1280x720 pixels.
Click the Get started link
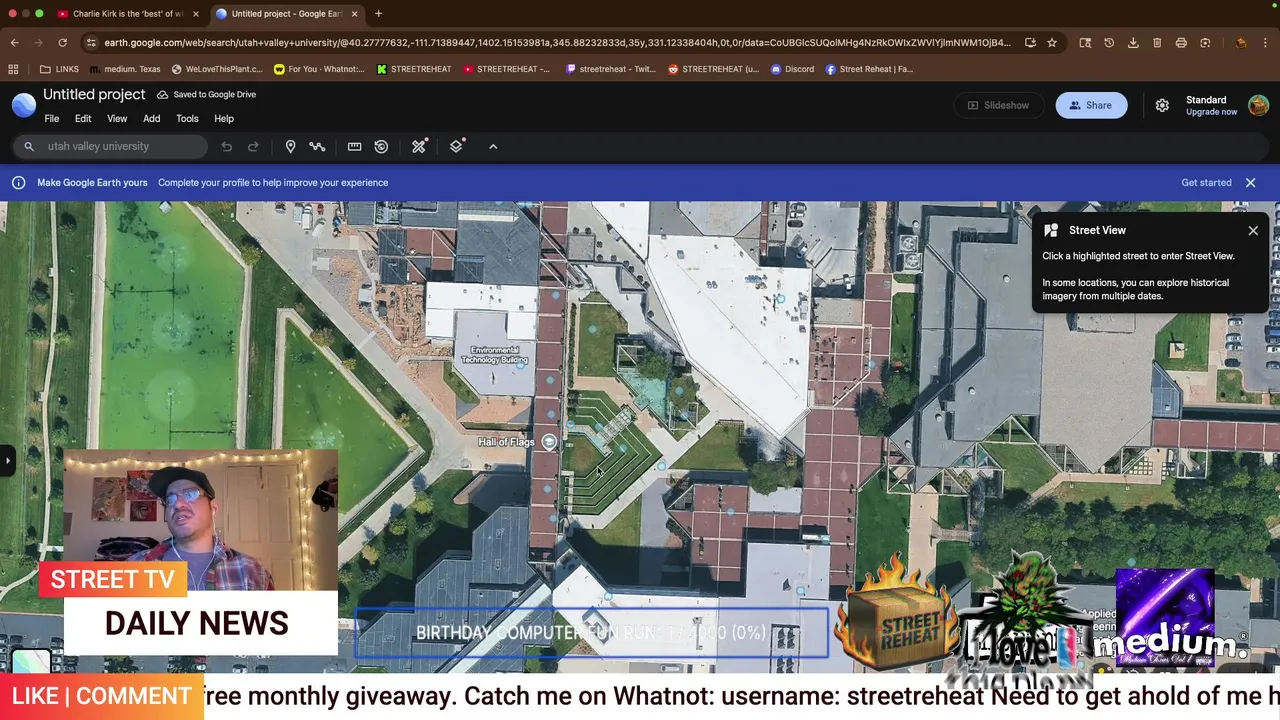coord(1206,183)
